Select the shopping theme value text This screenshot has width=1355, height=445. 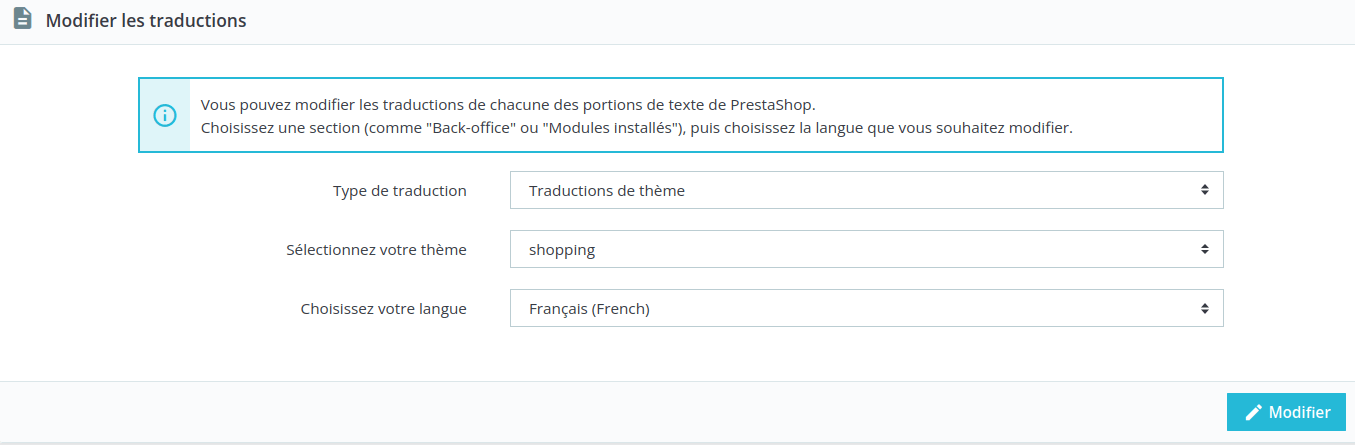(x=562, y=250)
